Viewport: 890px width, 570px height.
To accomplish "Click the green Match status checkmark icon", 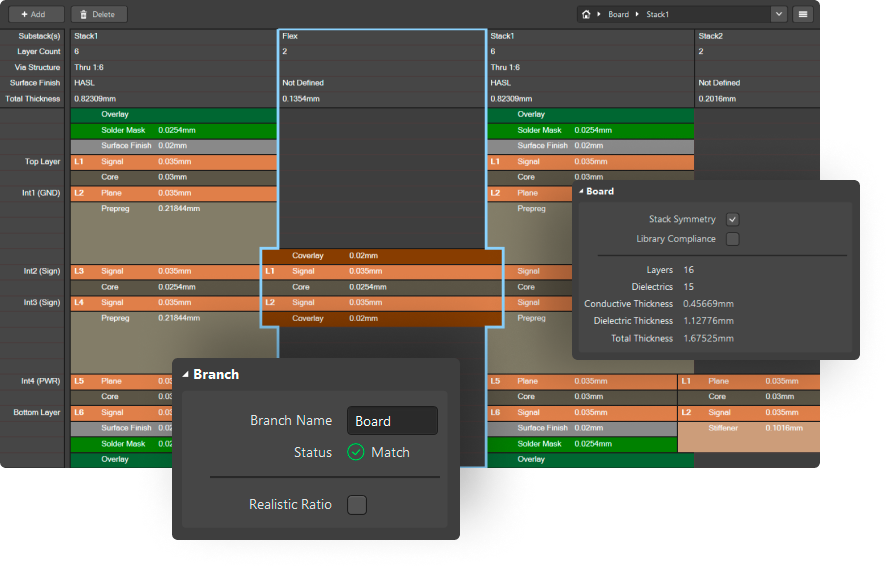I will 355,452.
